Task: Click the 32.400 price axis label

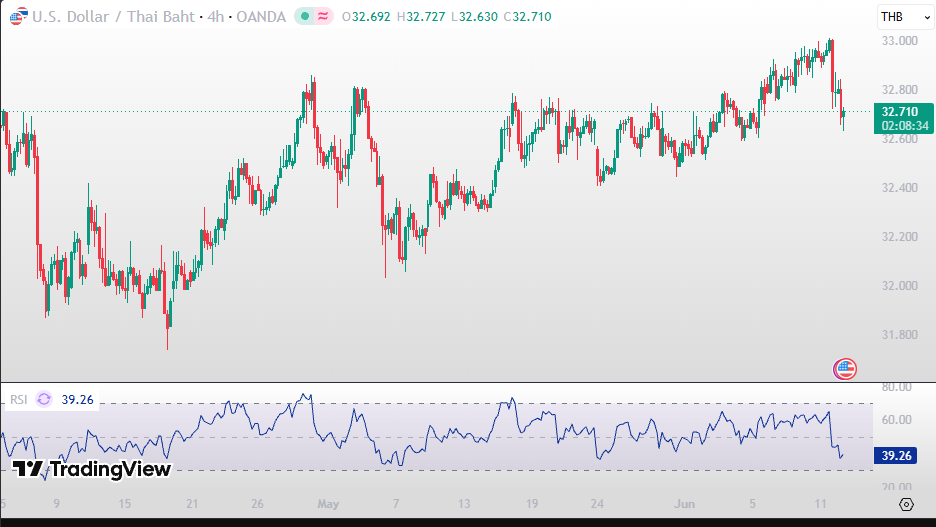Action: click(x=900, y=187)
